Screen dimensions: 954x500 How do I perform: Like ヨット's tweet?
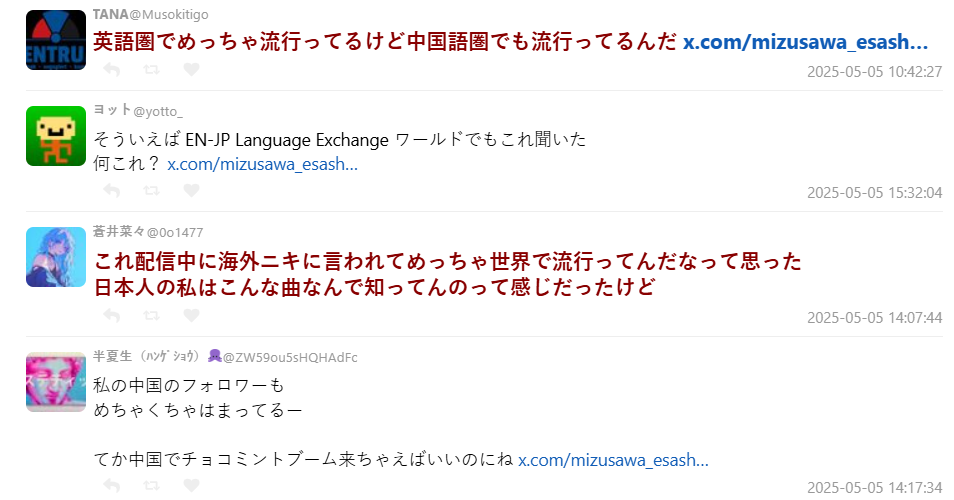(x=192, y=191)
